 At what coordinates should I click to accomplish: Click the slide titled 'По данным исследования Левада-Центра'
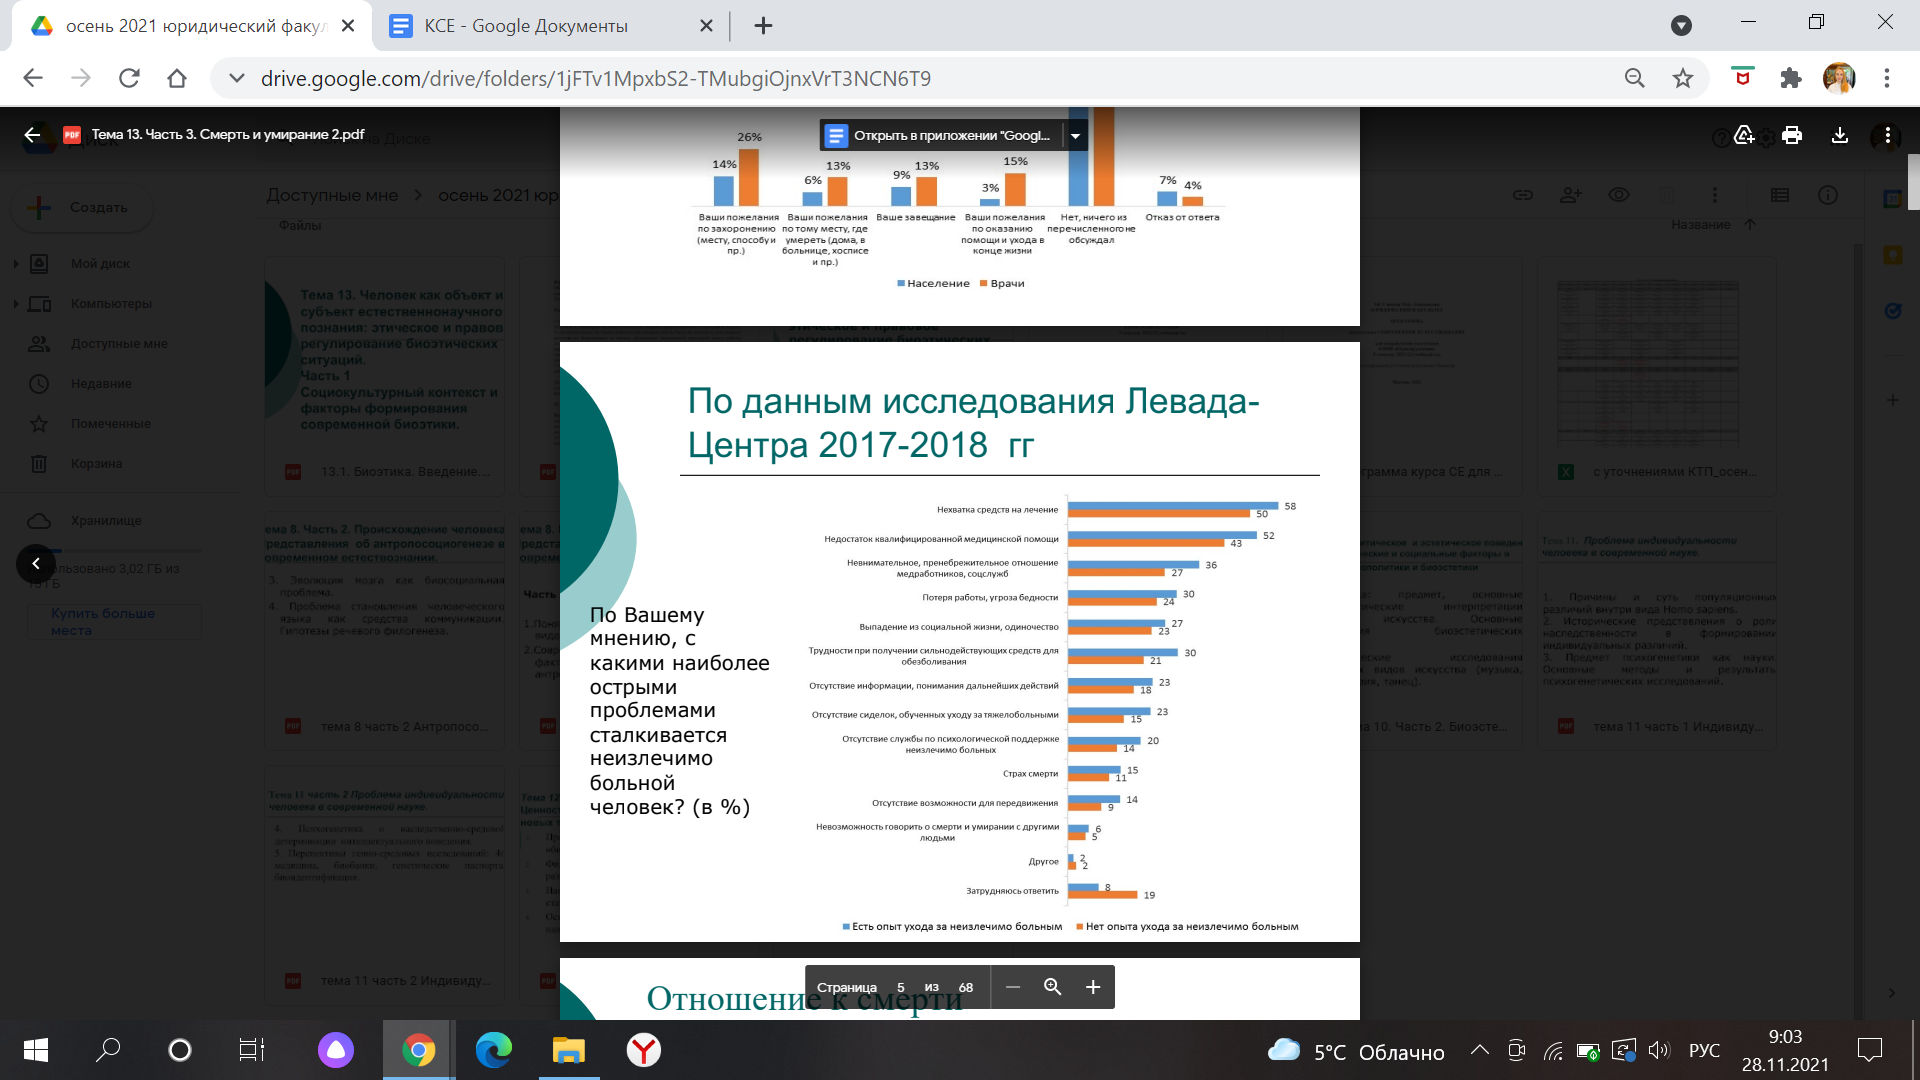coord(960,642)
